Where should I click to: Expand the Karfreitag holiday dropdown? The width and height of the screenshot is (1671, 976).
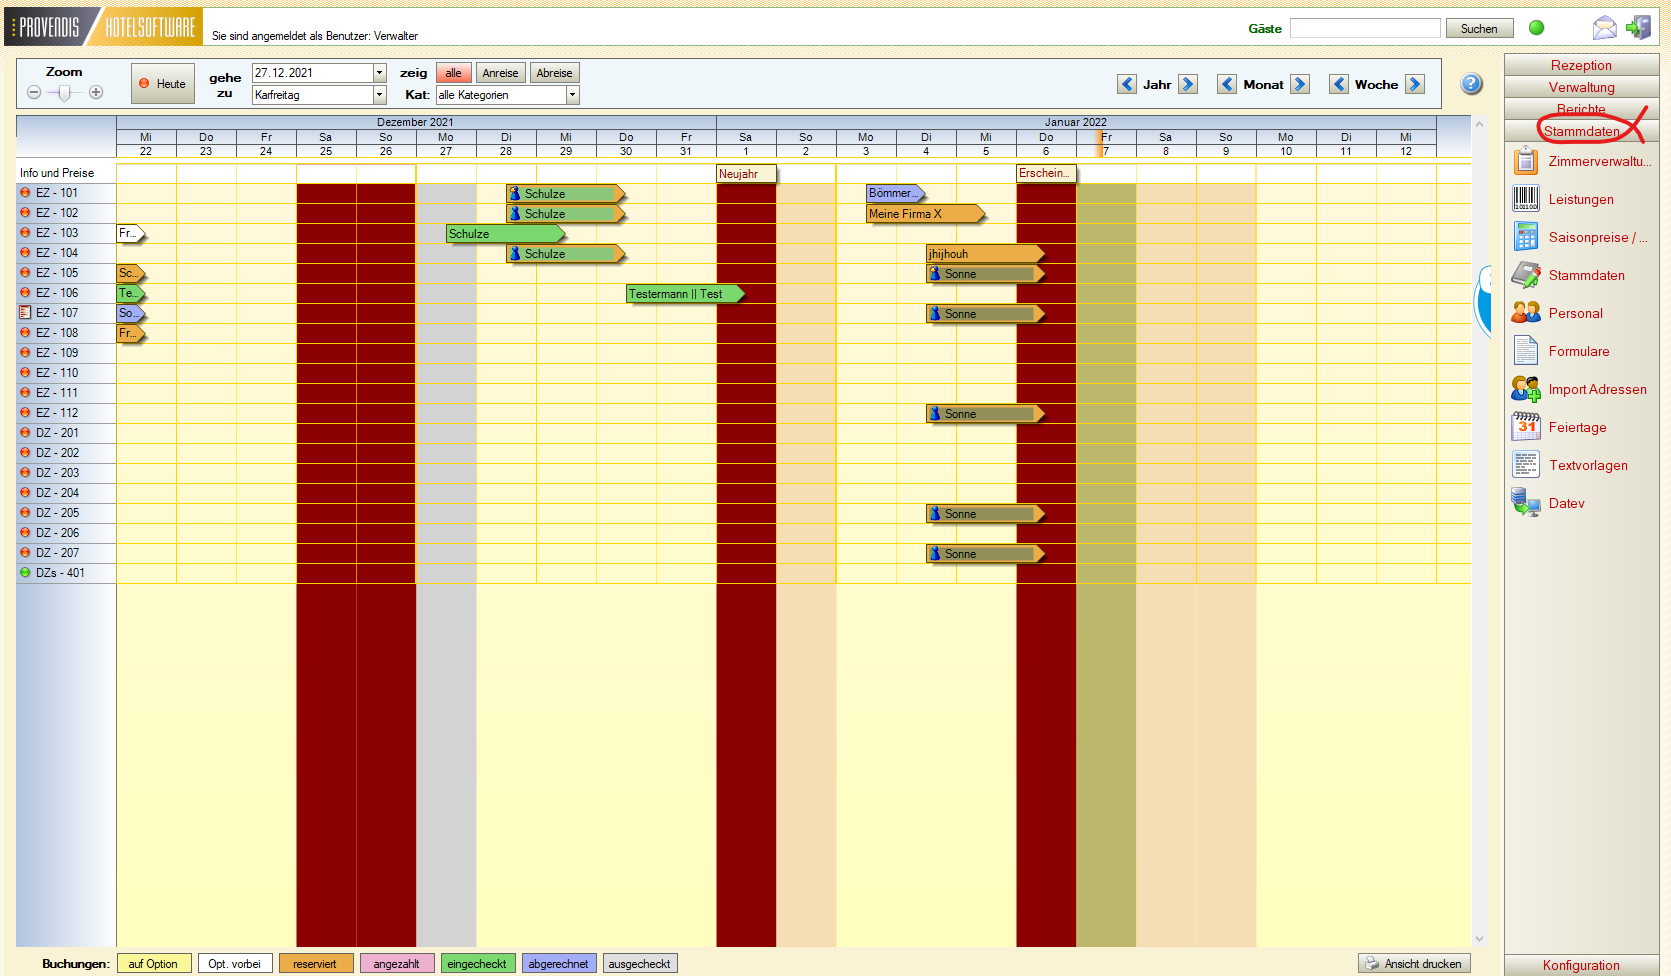[379, 95]
